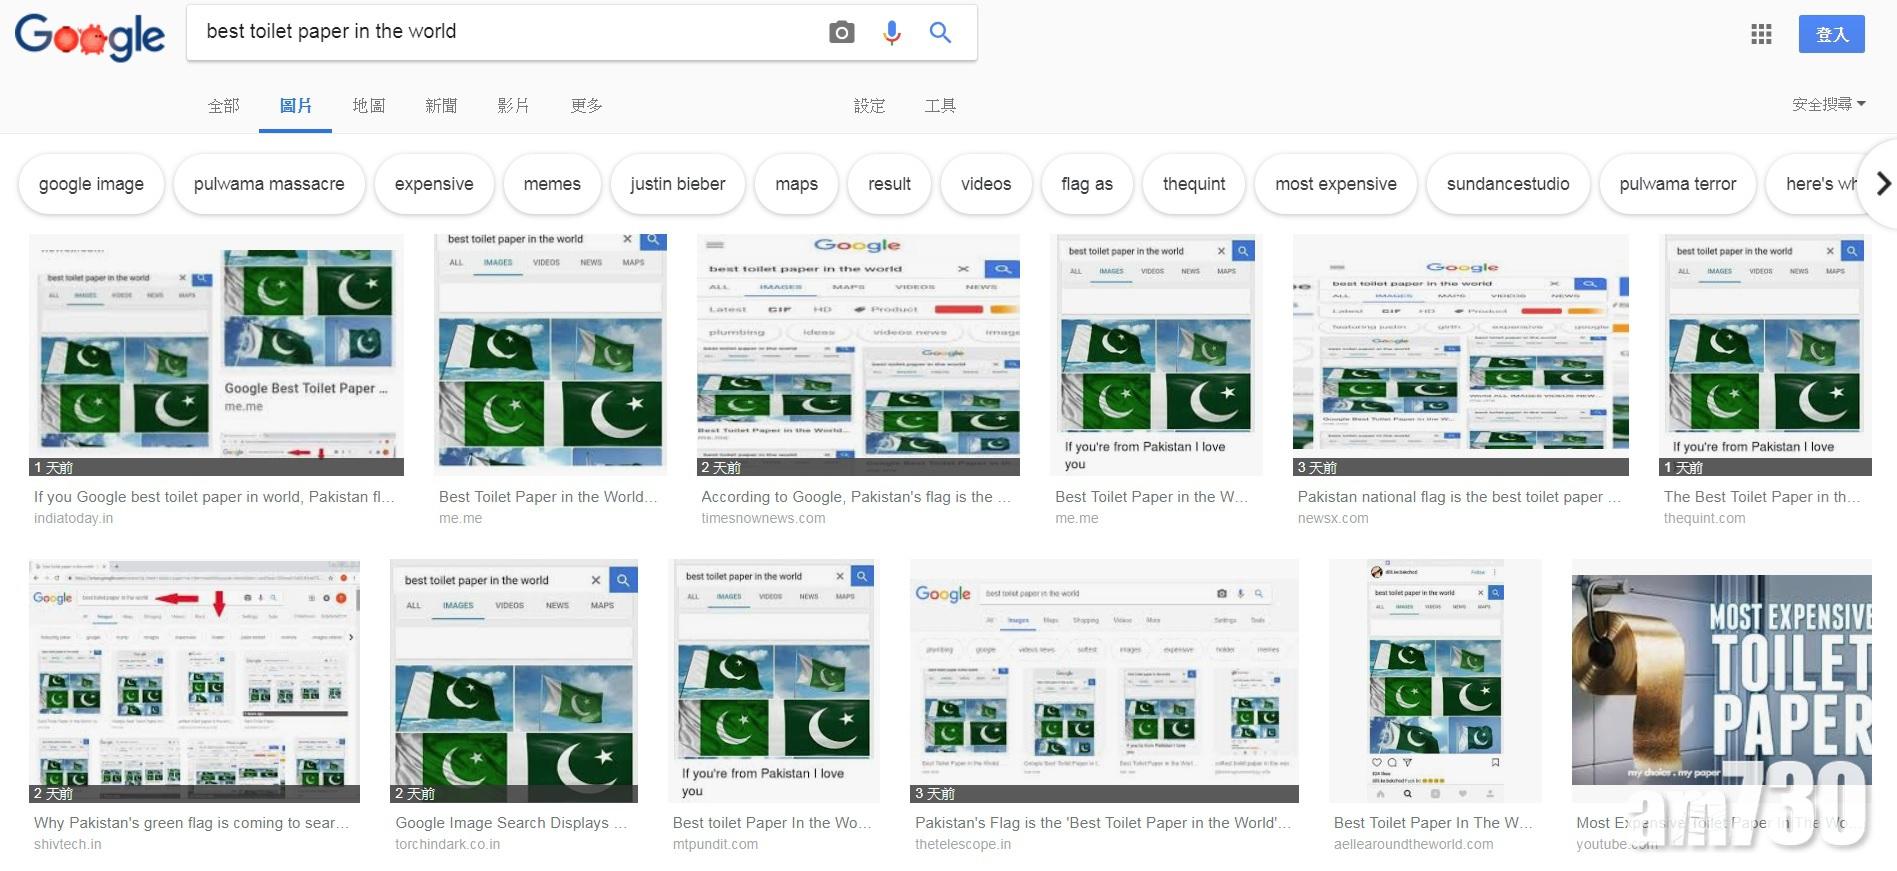1897x871 pixels.
Task: Switch to the 新聞 (News) tab
Action: (441, 105)
